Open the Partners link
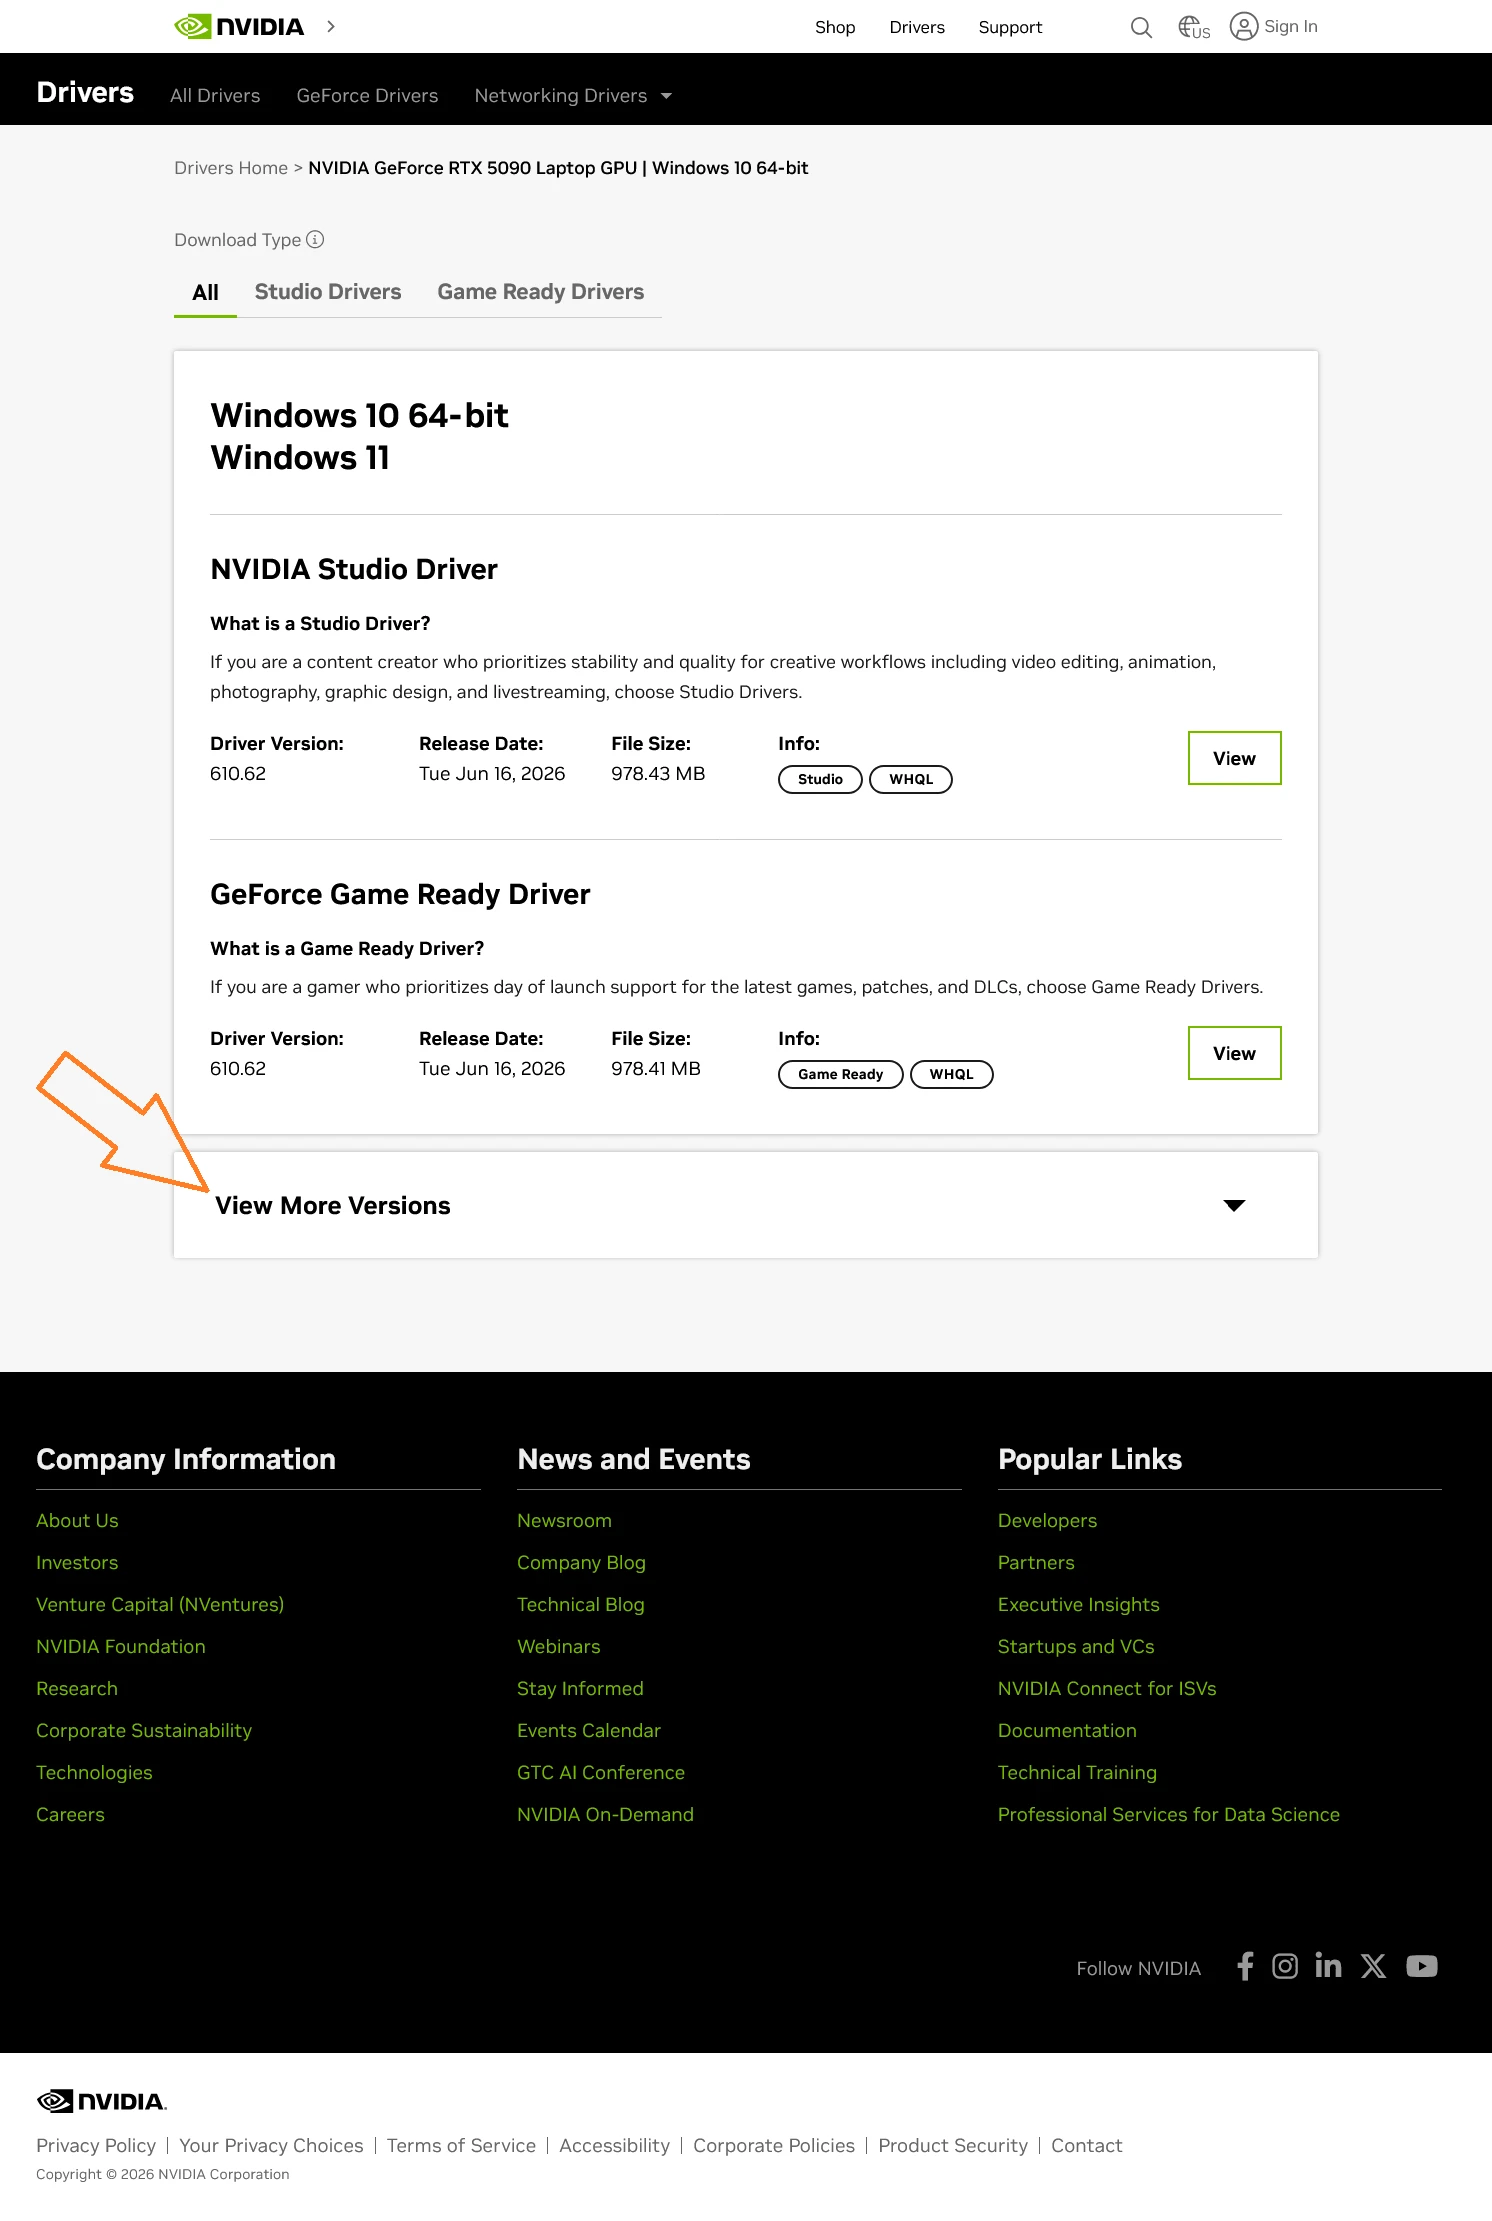The image size is (1492, 2221). tap(1036, 1562)
